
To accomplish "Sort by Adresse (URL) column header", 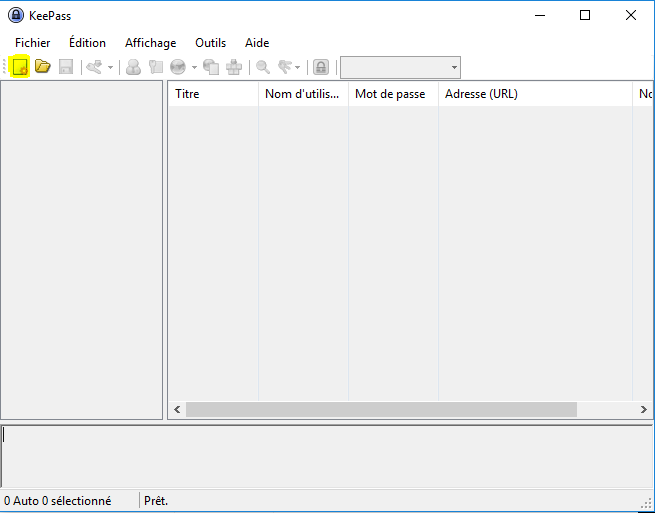I will [x=535, y=94].
